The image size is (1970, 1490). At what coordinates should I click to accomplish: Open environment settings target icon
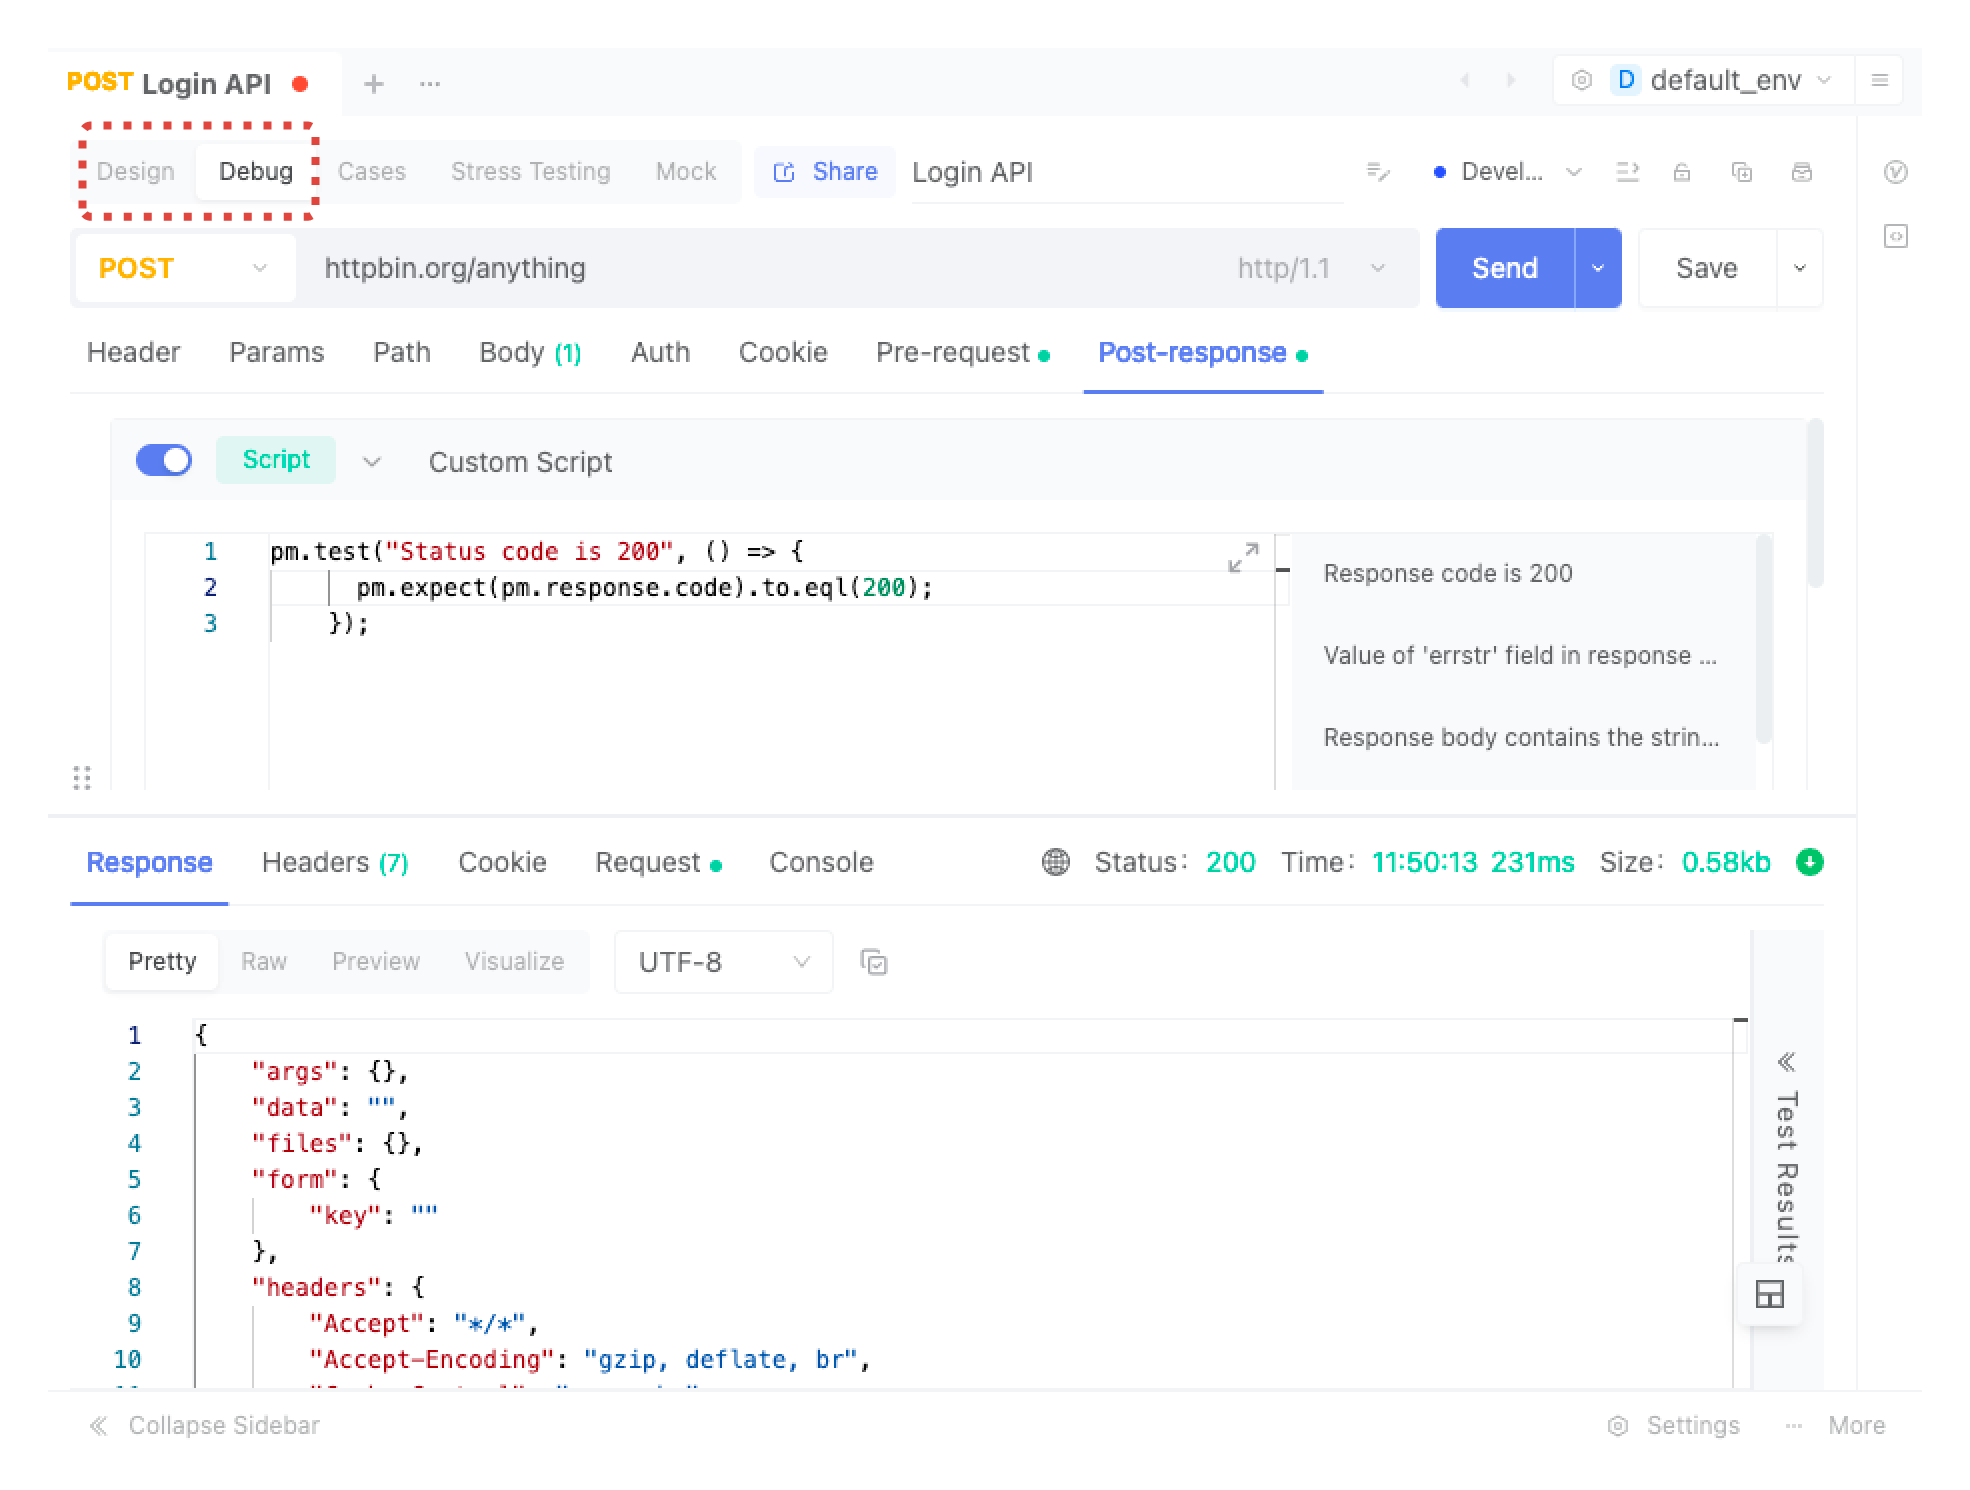tap(1582, 80)
